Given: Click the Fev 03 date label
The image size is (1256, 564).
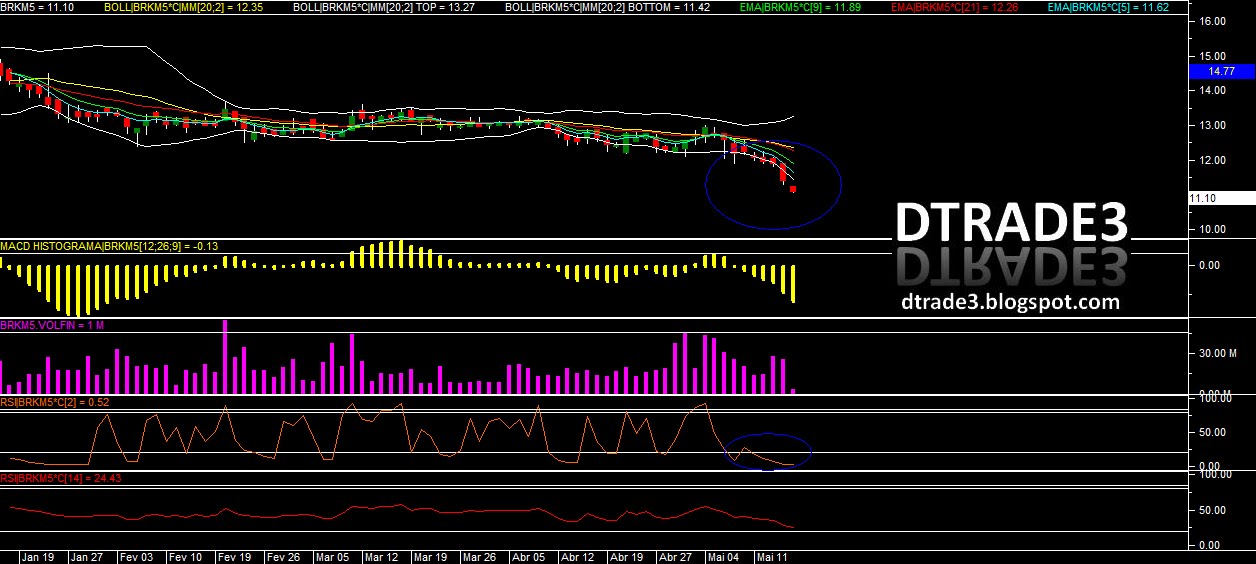Looking at the screenshot, I should click(135, 556).
